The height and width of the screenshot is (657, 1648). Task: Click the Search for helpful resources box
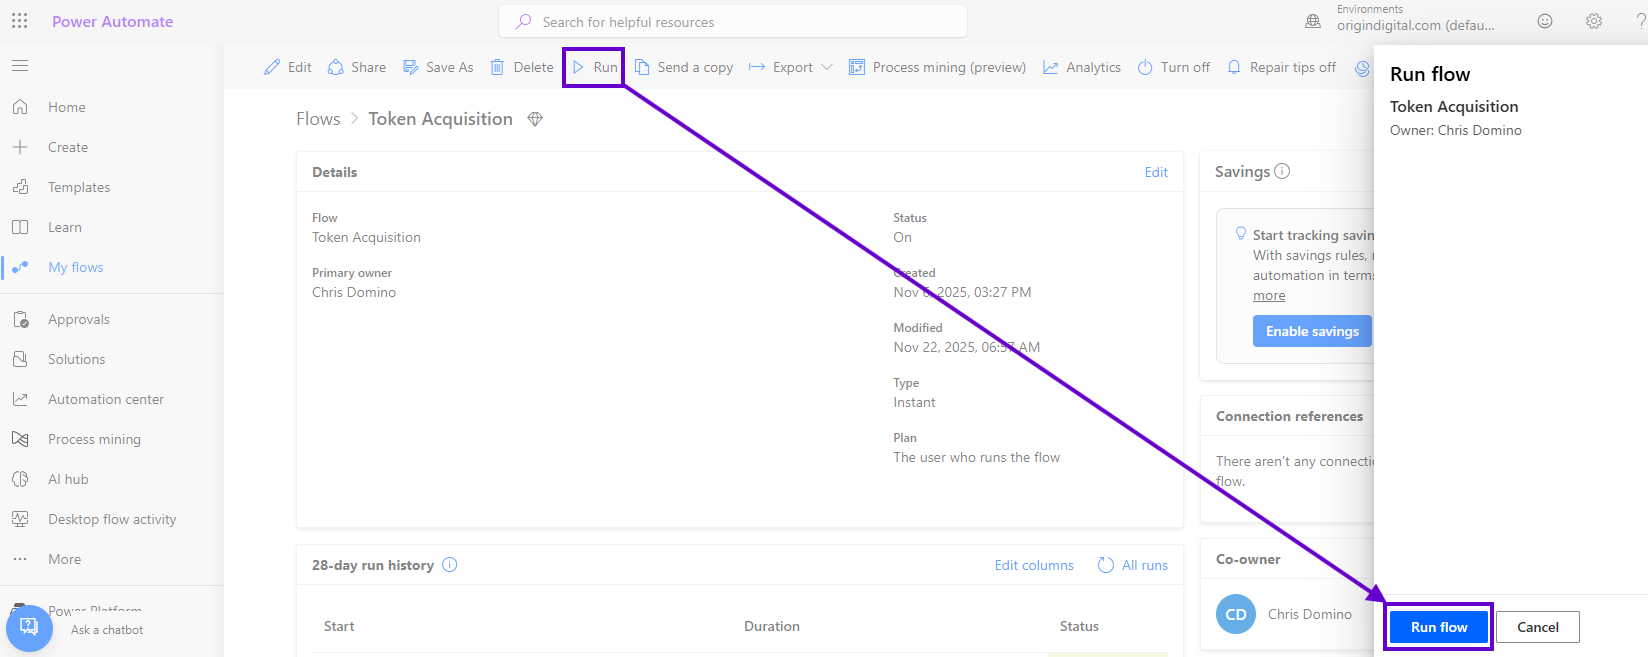733,21
